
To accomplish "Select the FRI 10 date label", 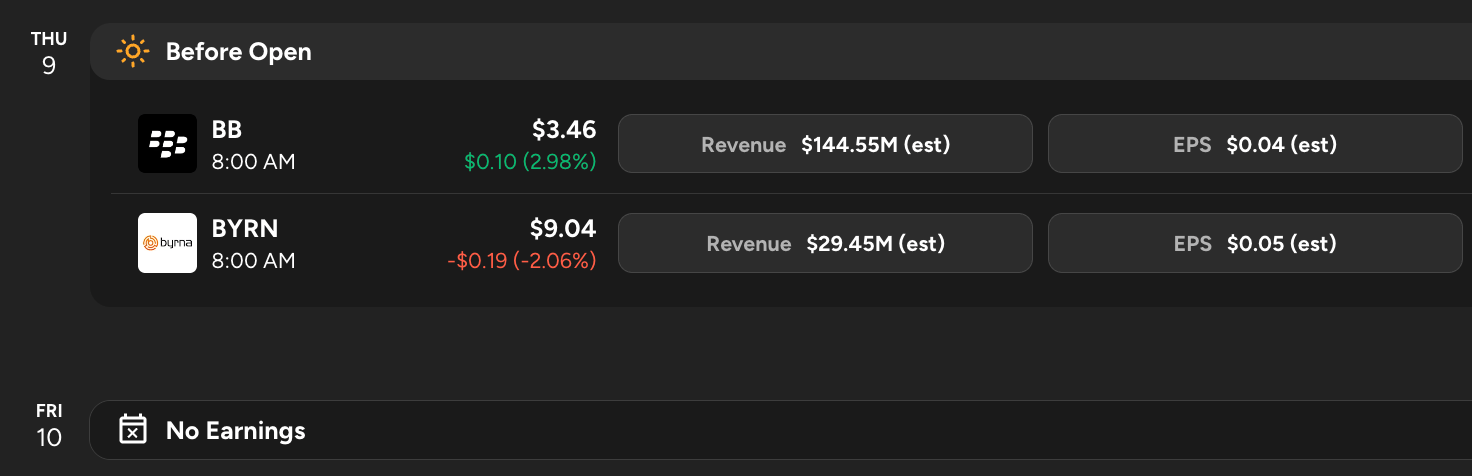I will (48, 426).
